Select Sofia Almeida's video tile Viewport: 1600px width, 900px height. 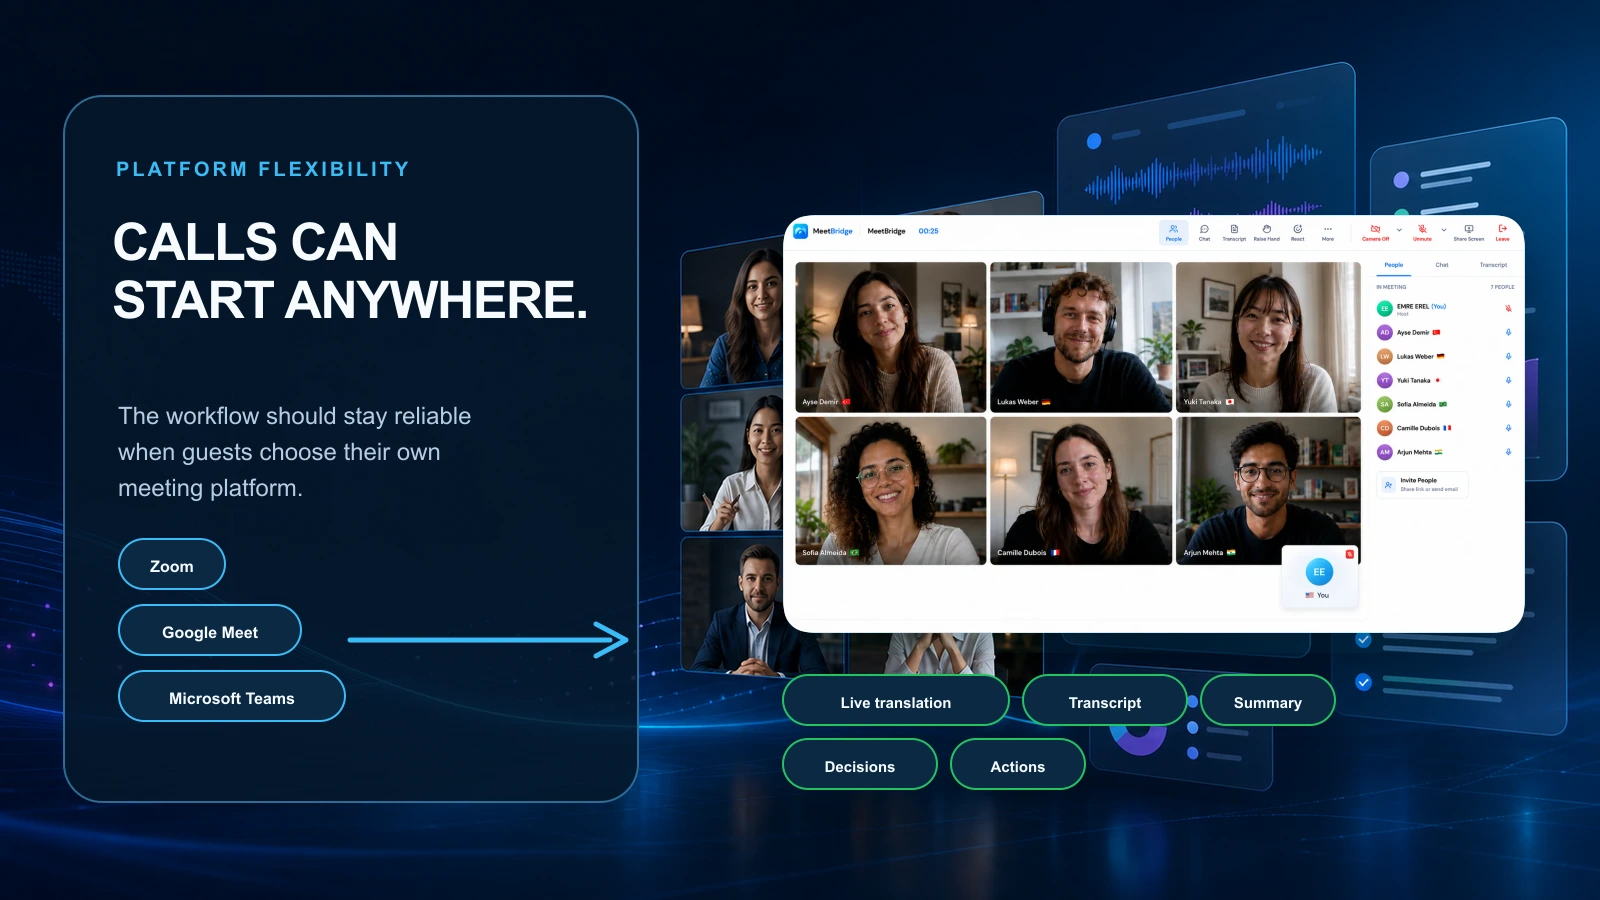(890, 491)
